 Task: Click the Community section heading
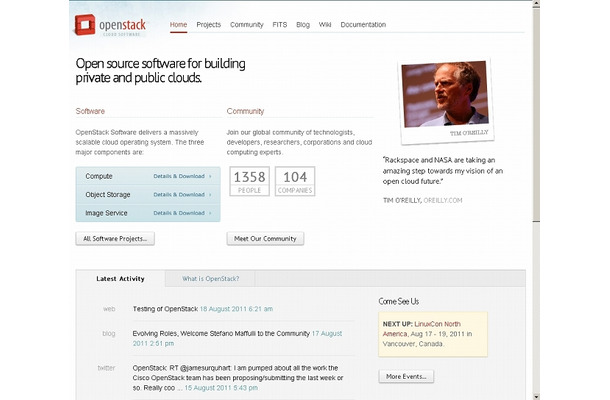(245, 111)
